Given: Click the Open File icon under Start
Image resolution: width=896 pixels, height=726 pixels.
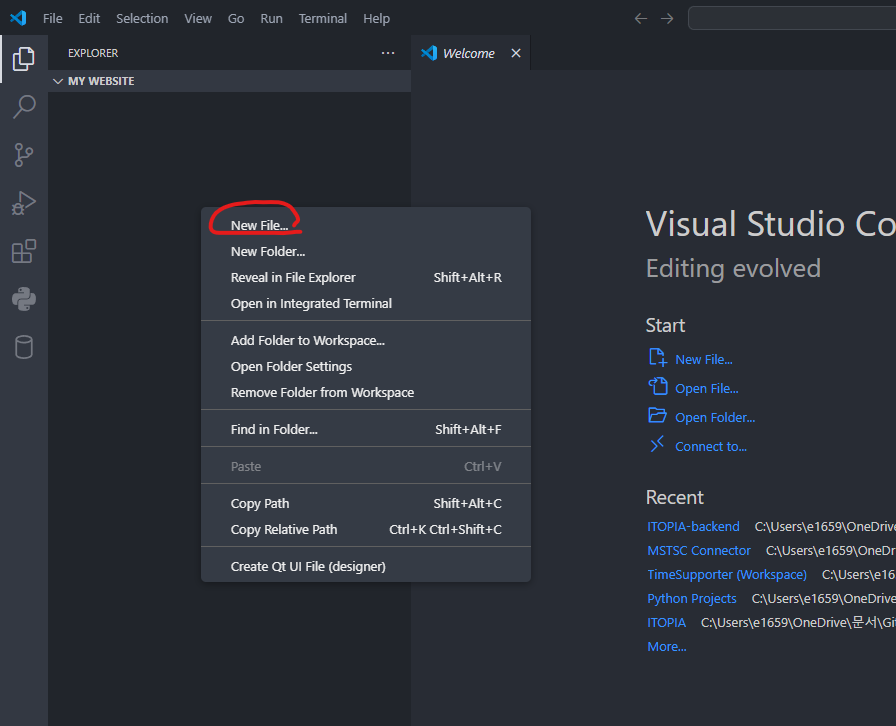Looking at the screenshot, I should coord(658,386).
